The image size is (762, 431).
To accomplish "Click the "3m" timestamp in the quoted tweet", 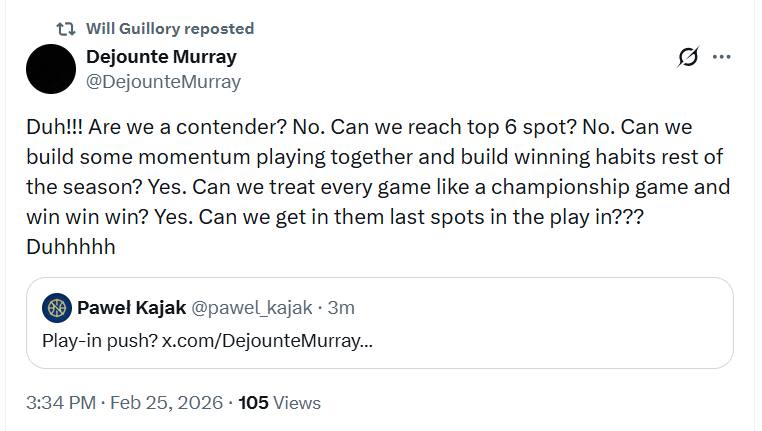I will 340,307.
